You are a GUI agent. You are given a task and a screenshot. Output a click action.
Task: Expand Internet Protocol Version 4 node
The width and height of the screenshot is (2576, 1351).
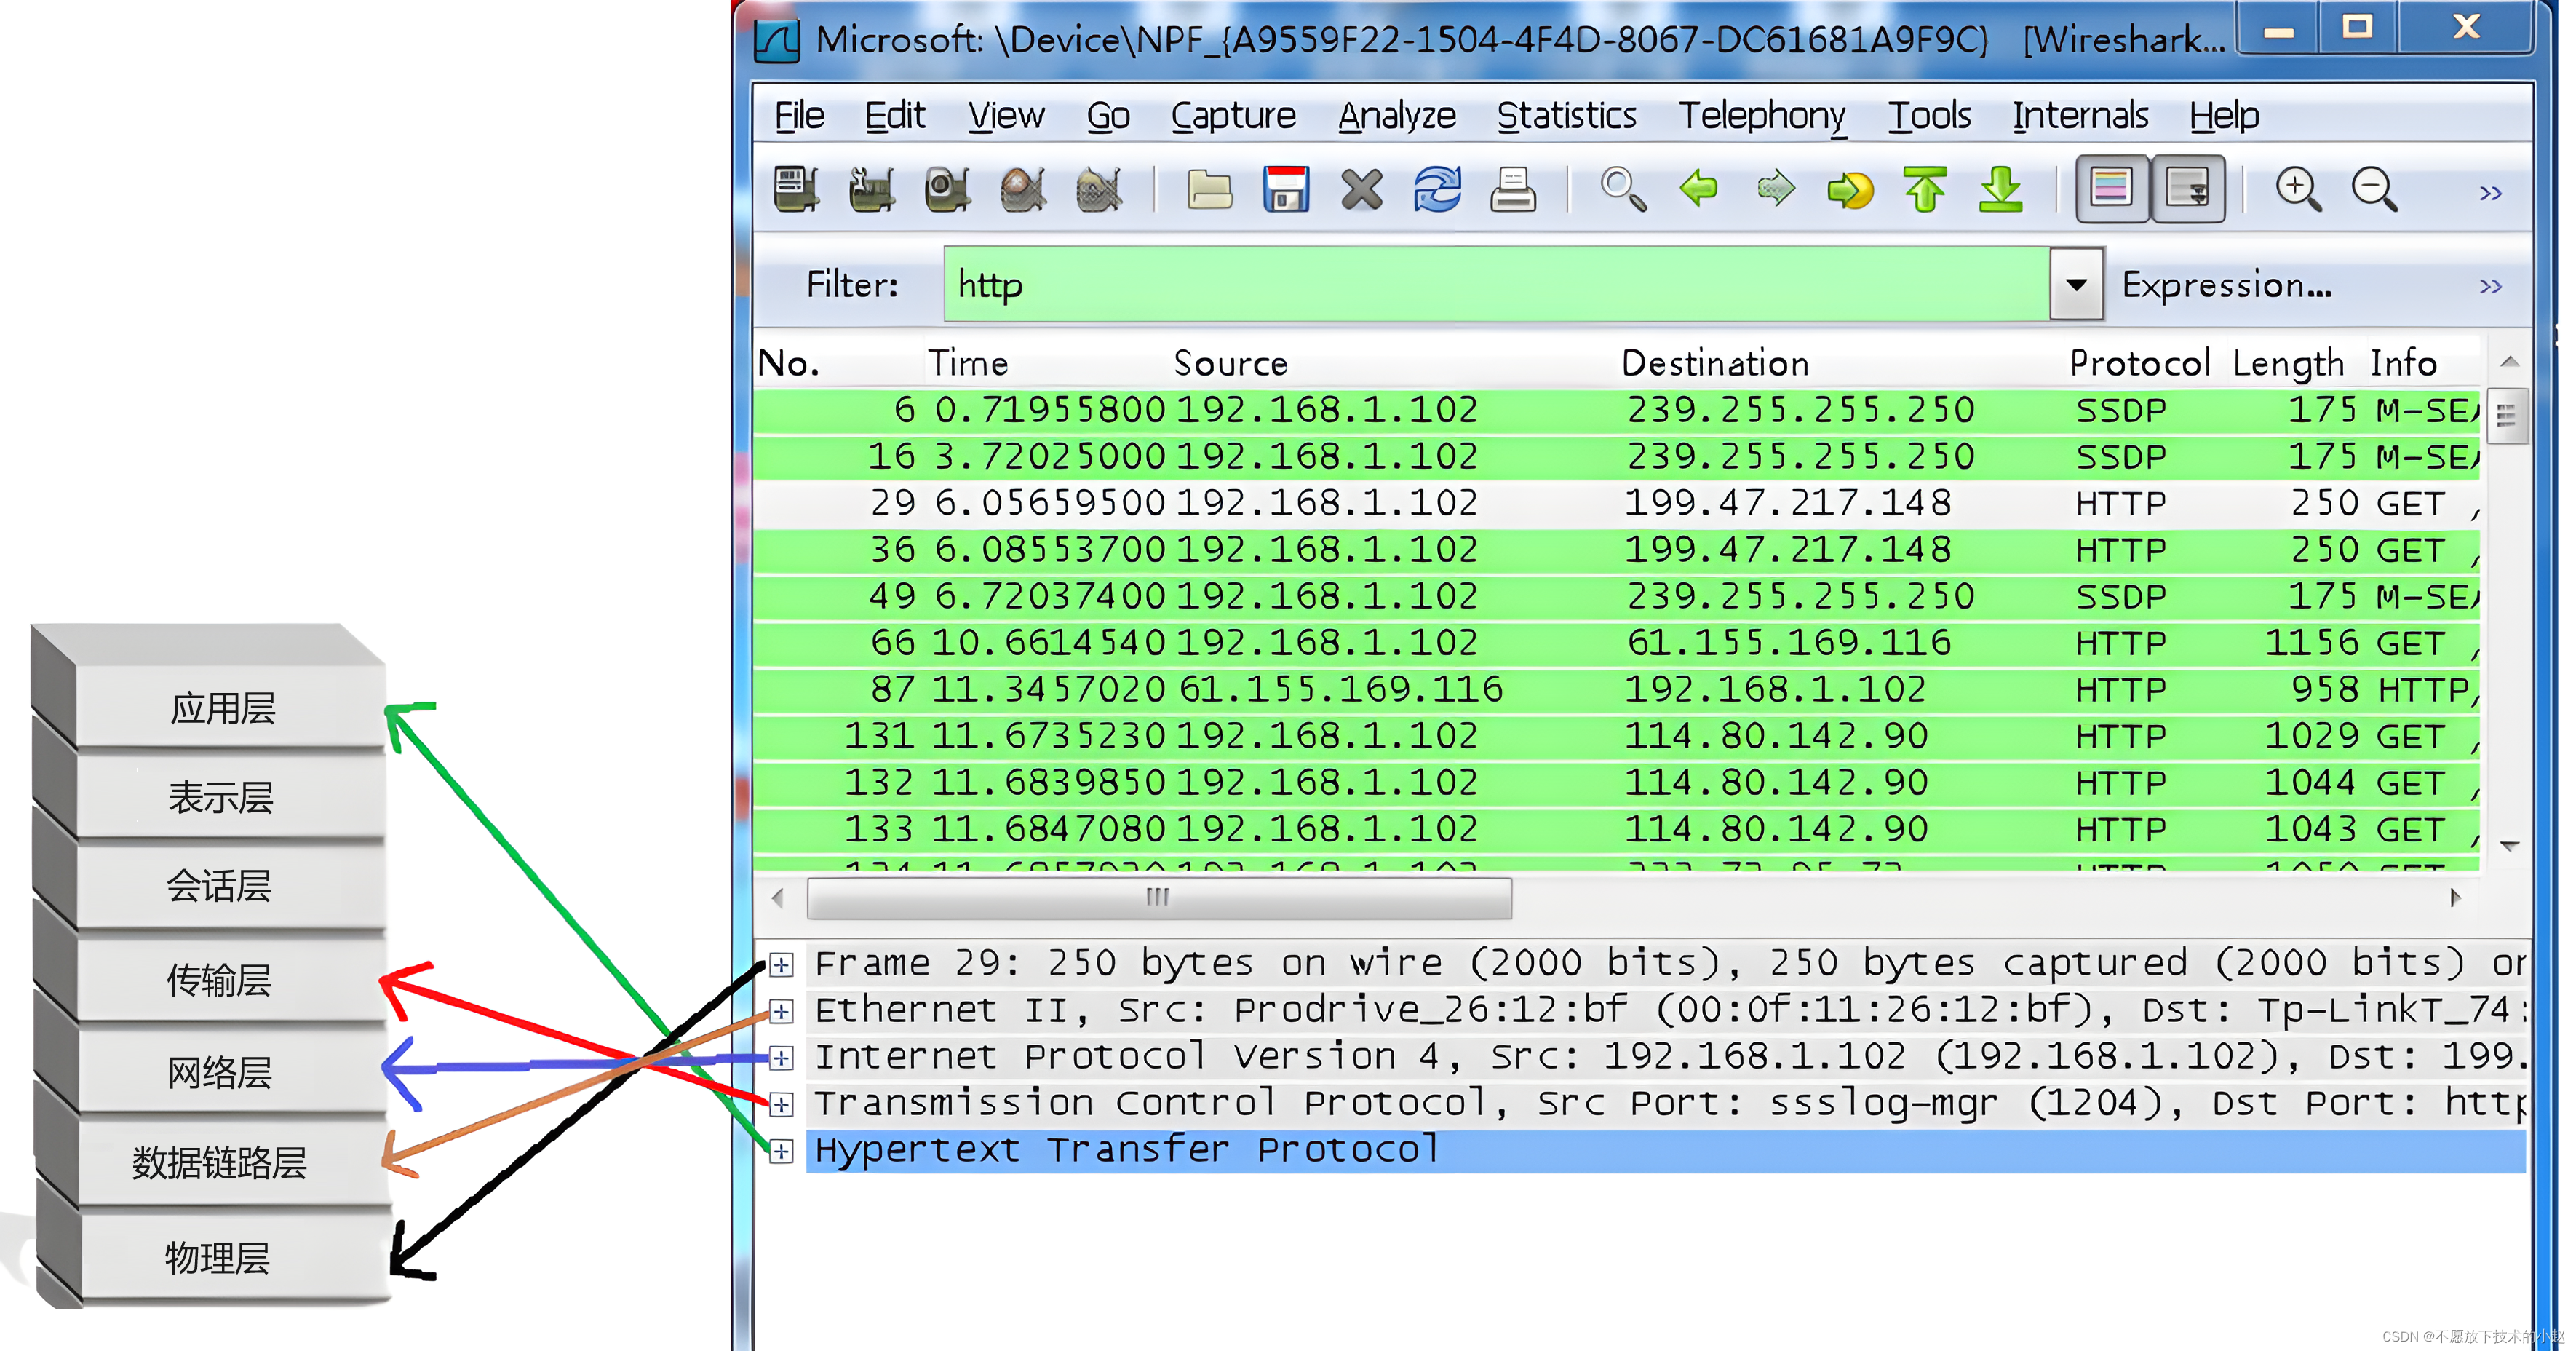click(x=781, y=1058)
